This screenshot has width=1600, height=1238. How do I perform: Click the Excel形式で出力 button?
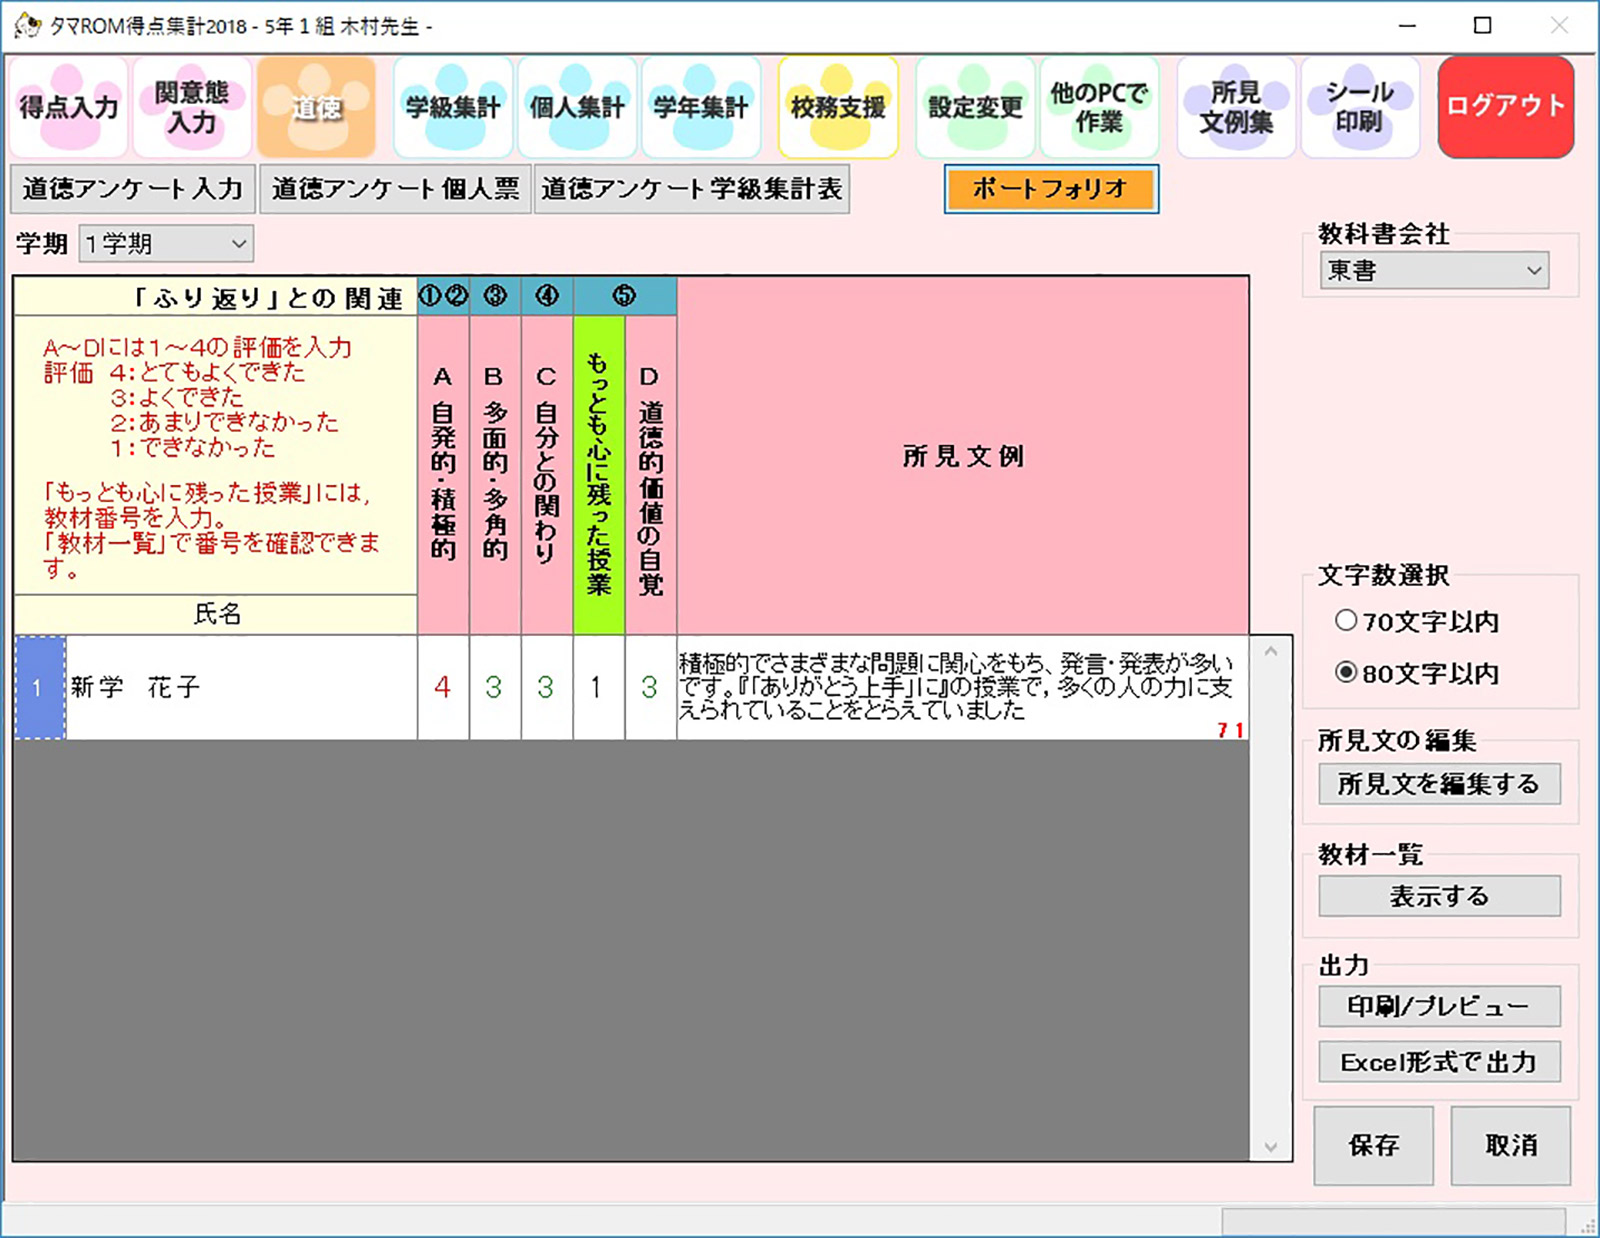coord(1439,1062)
